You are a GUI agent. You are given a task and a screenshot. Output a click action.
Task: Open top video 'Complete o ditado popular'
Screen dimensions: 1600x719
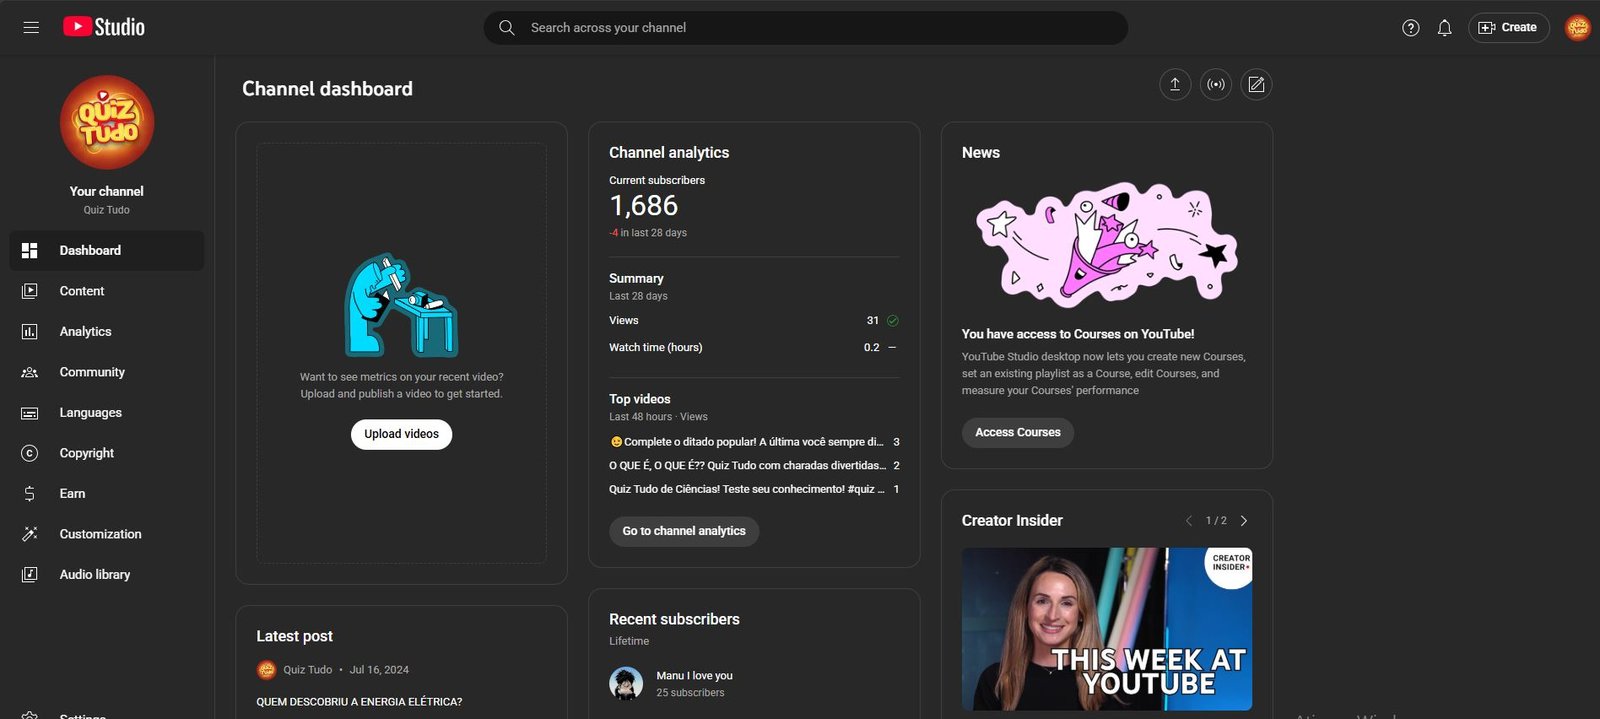click(x=754, y=442)
